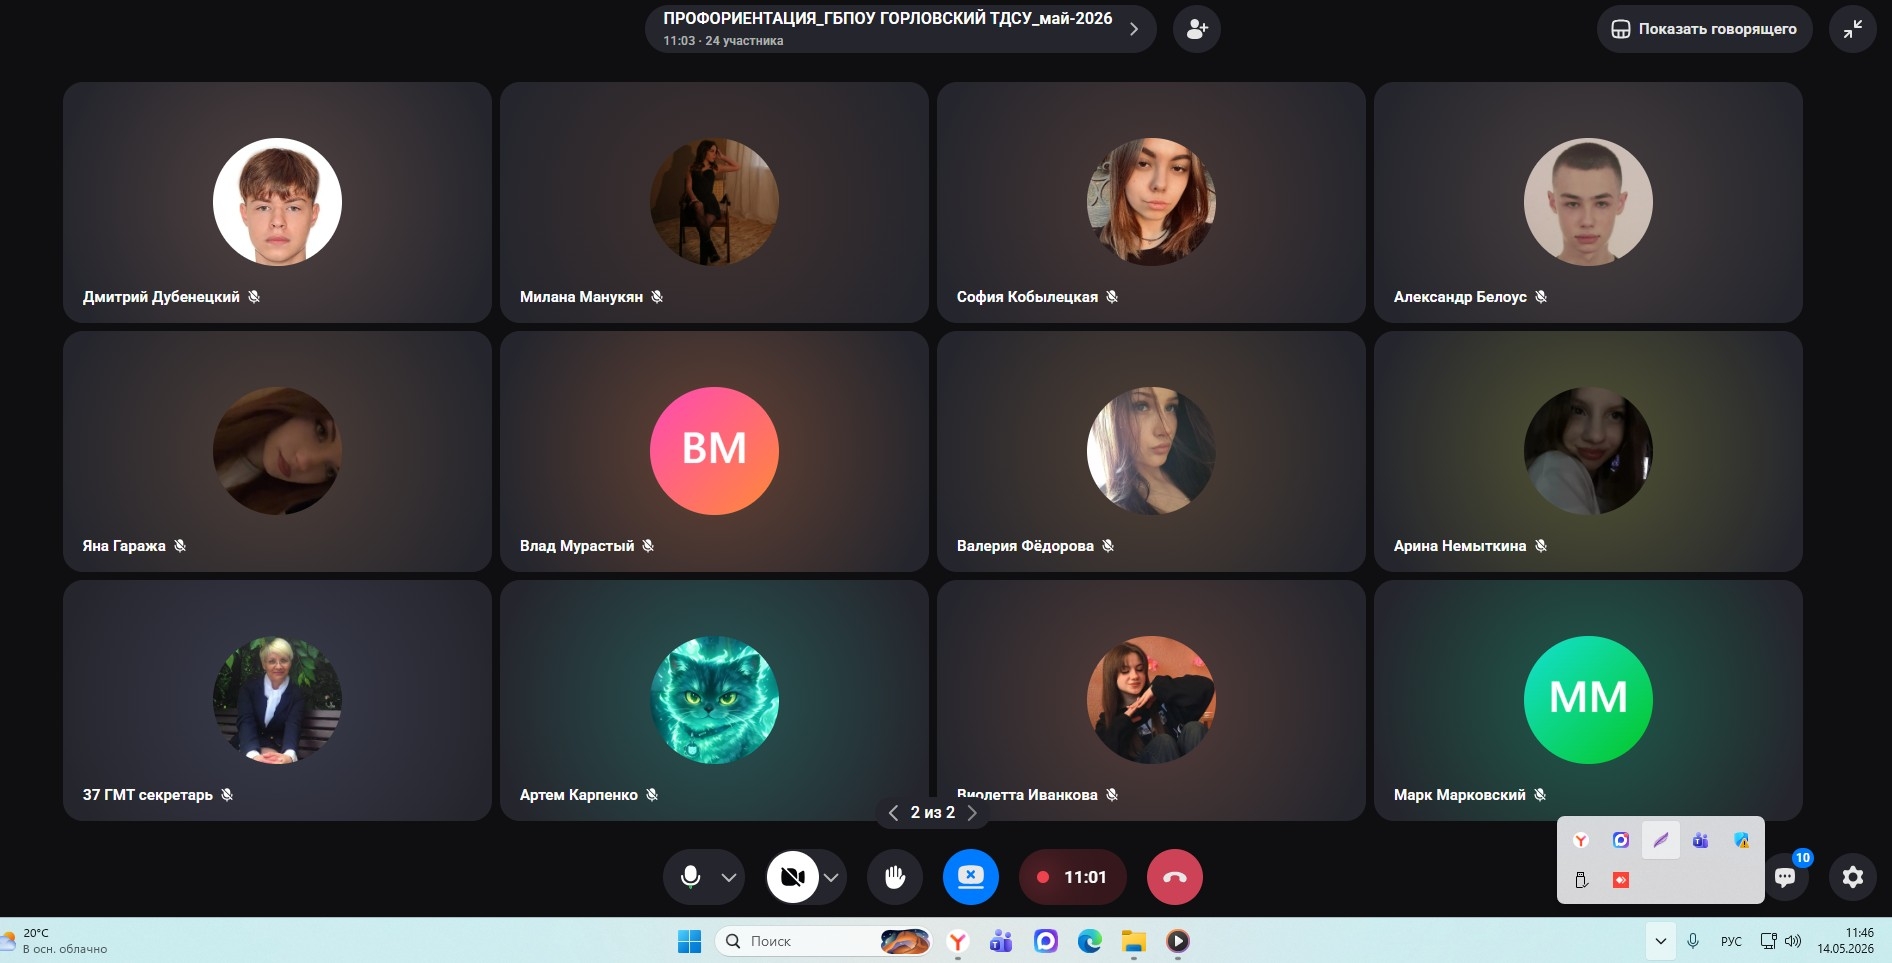Open Microsoft Teams icon in tray overflow
The height and width of the screenshot is (963, 1892).
coord(1701,841)
